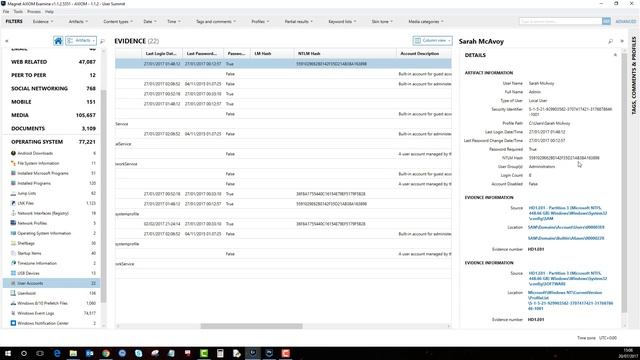Open USB Devices artifacts
Image resolution: width=640 pixels, height=360 pixels.
coord(53,273)
